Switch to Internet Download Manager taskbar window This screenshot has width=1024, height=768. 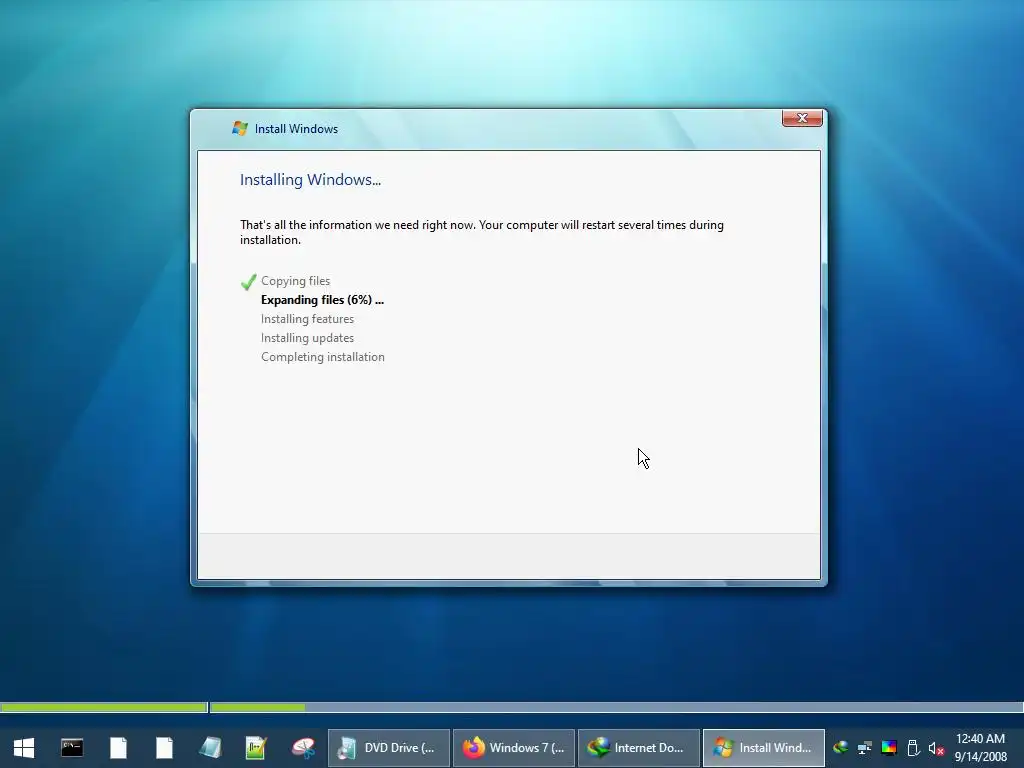tap(639, 748)
